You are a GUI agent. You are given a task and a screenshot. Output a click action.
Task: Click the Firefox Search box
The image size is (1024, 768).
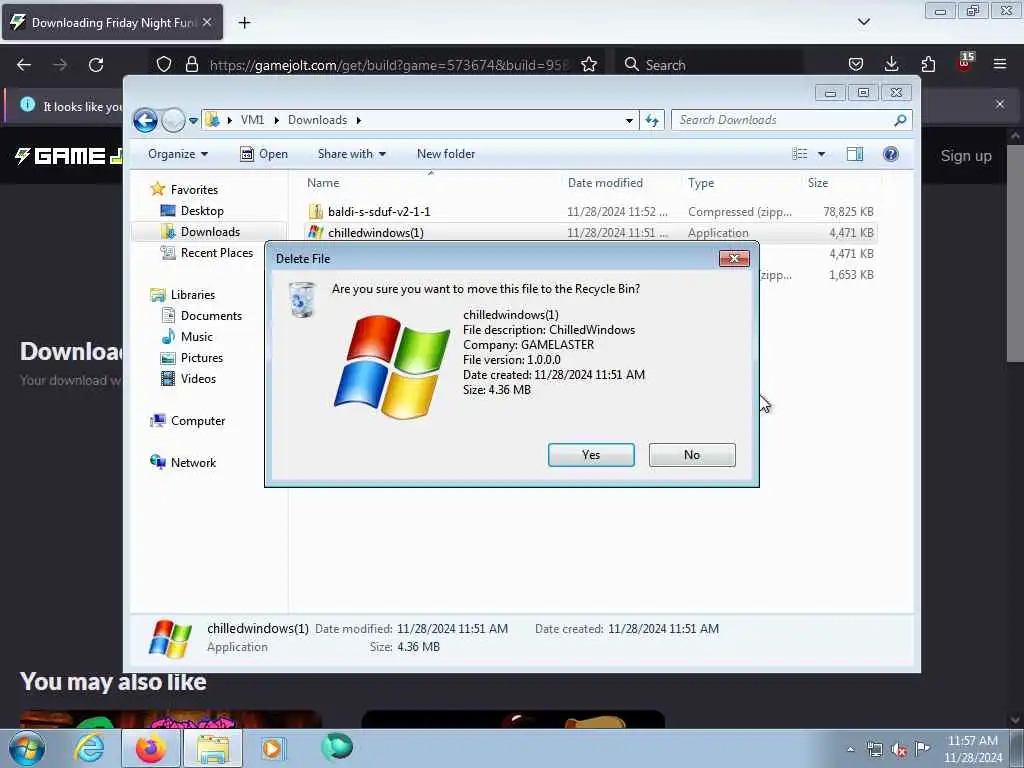(x=710, y=65)
